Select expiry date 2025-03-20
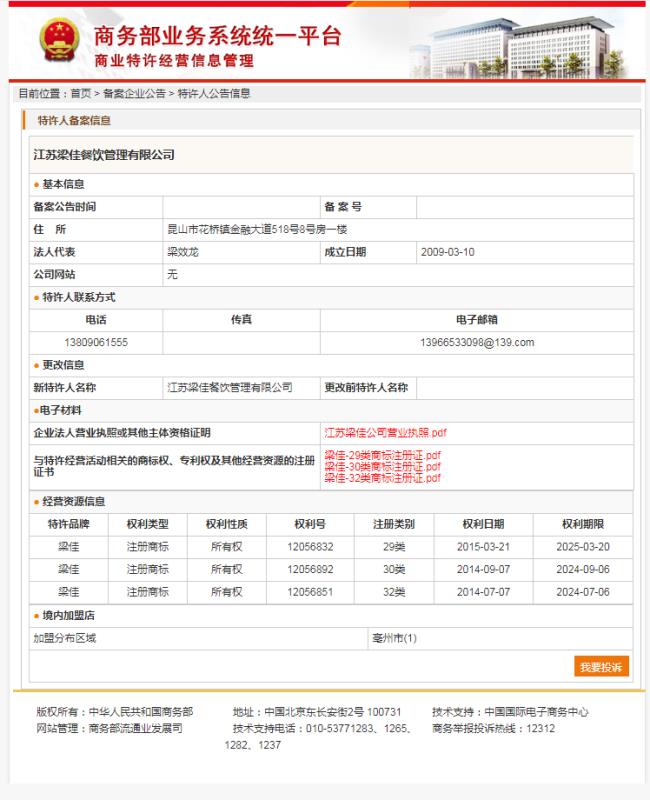 tap(583, 547)
